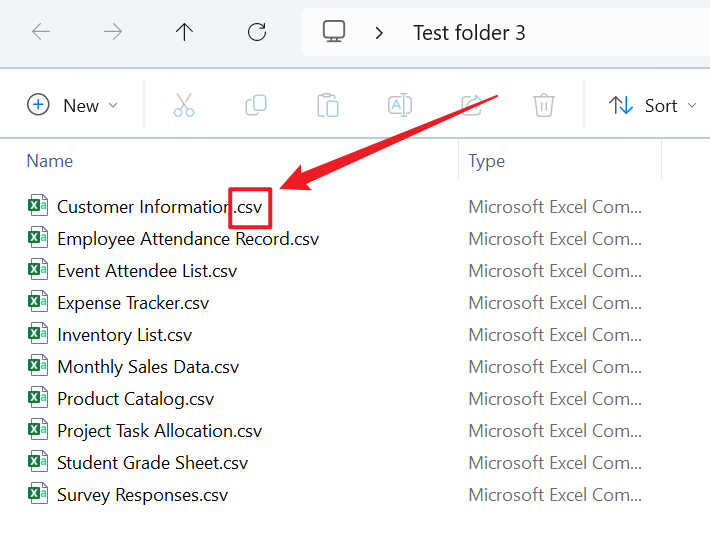
Task: Refresh the current folder view
Action: 257,32
